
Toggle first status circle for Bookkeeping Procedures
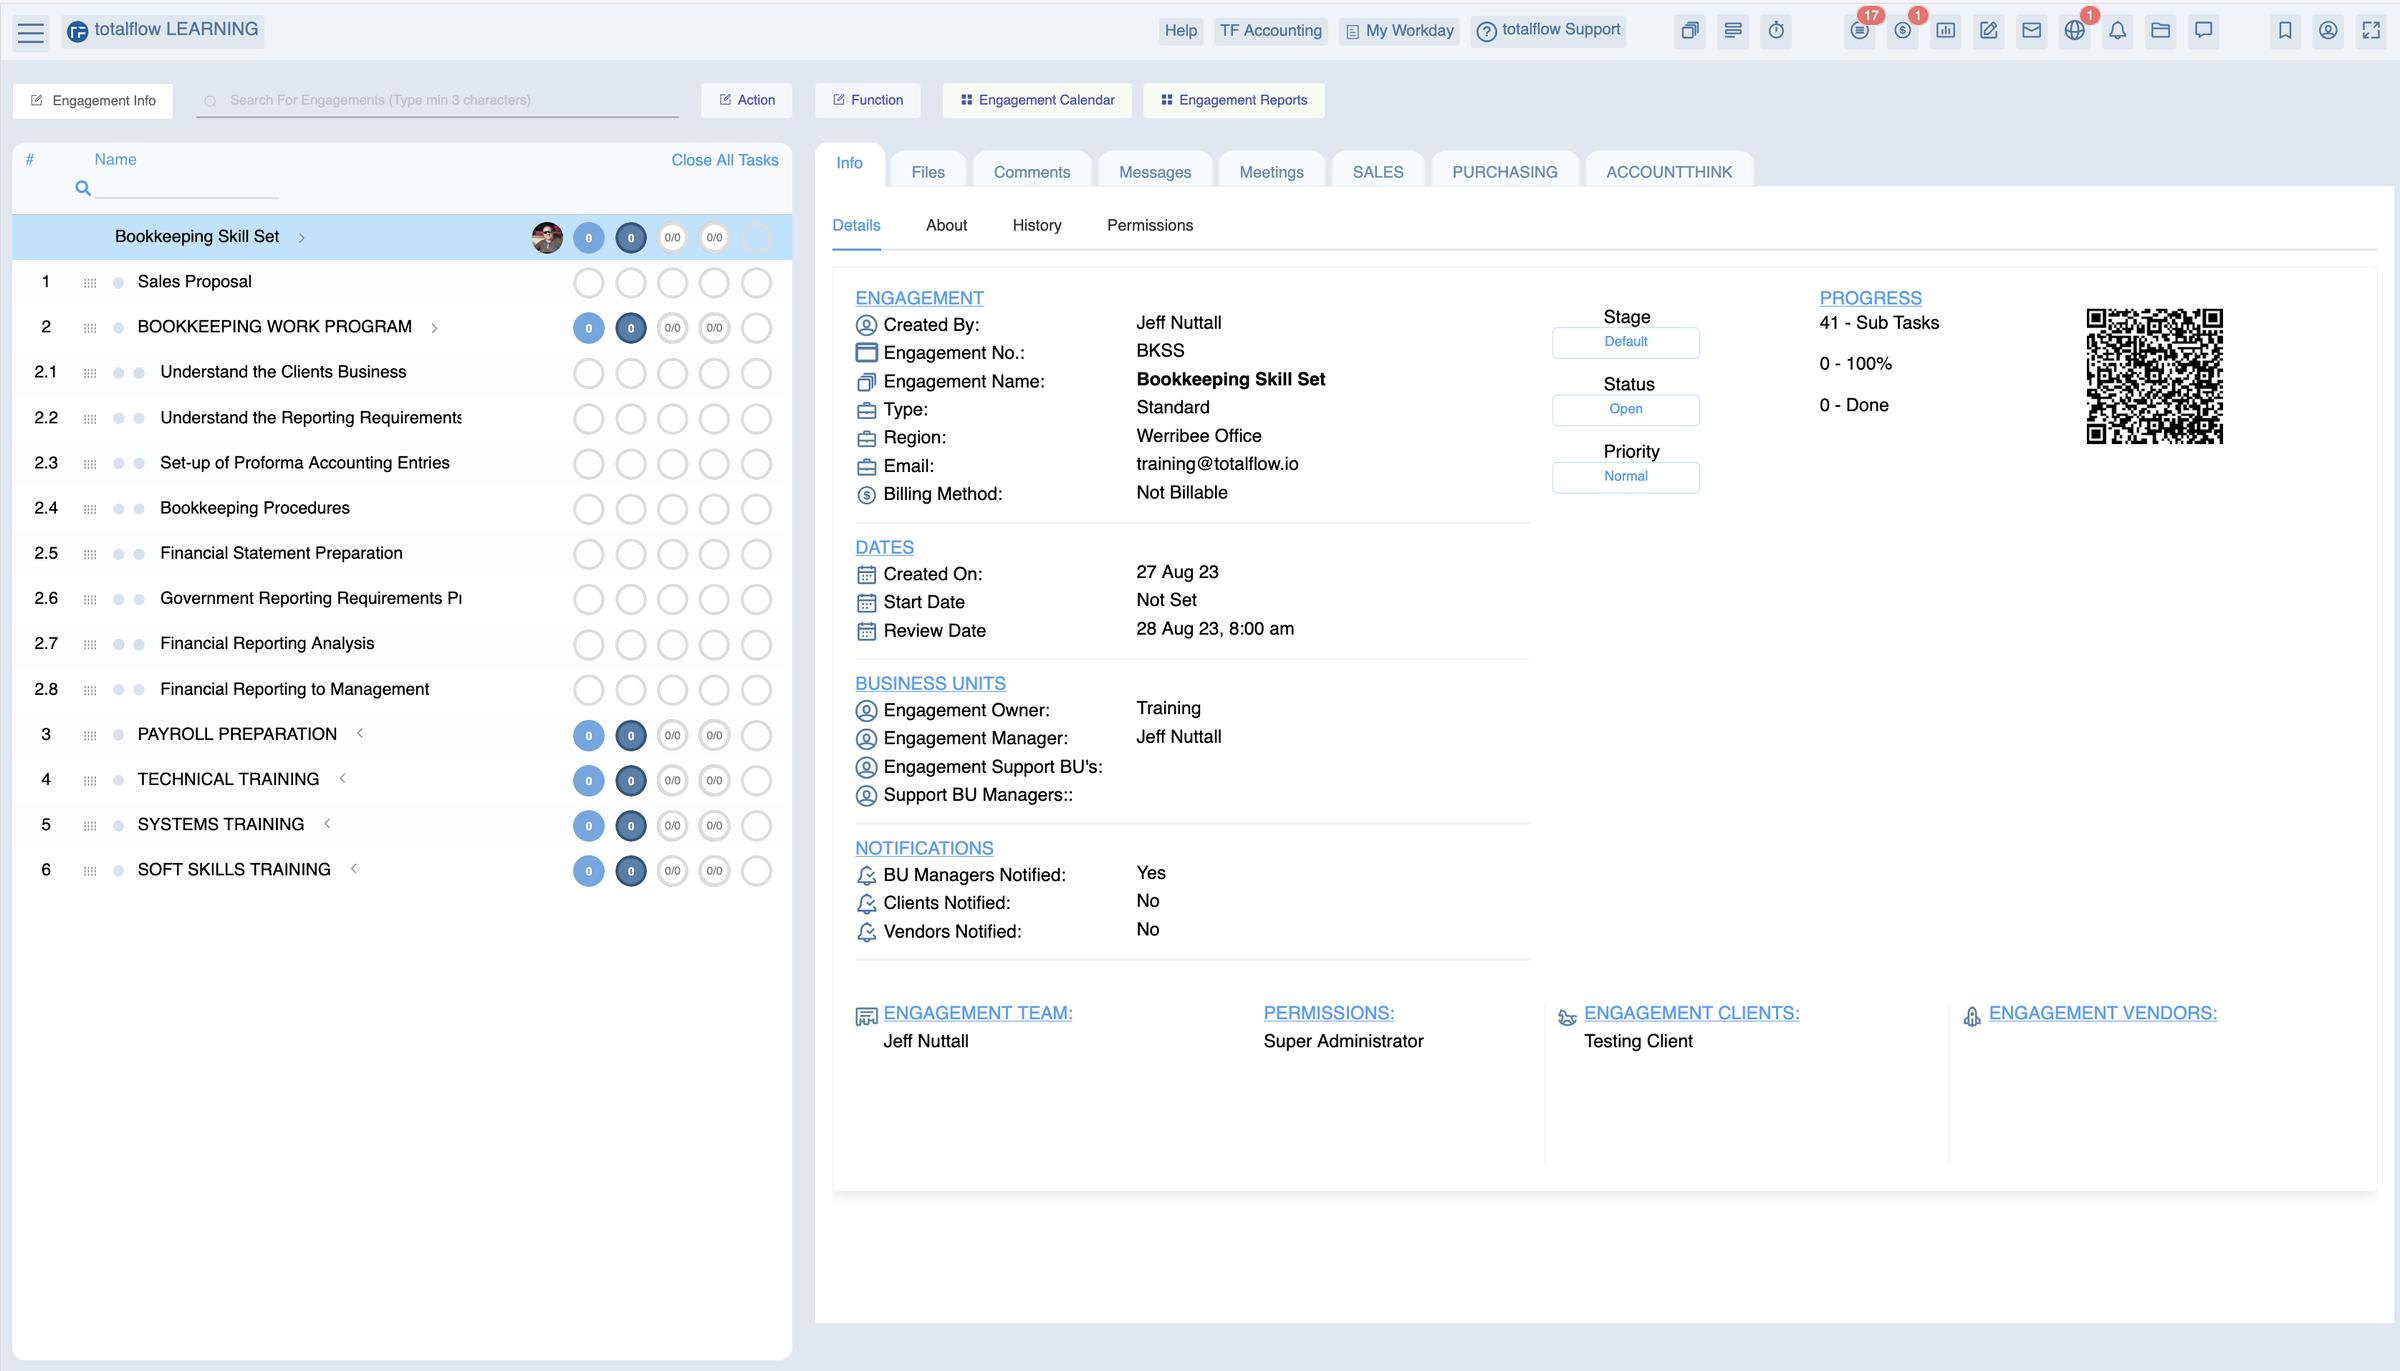click(588, 509)
